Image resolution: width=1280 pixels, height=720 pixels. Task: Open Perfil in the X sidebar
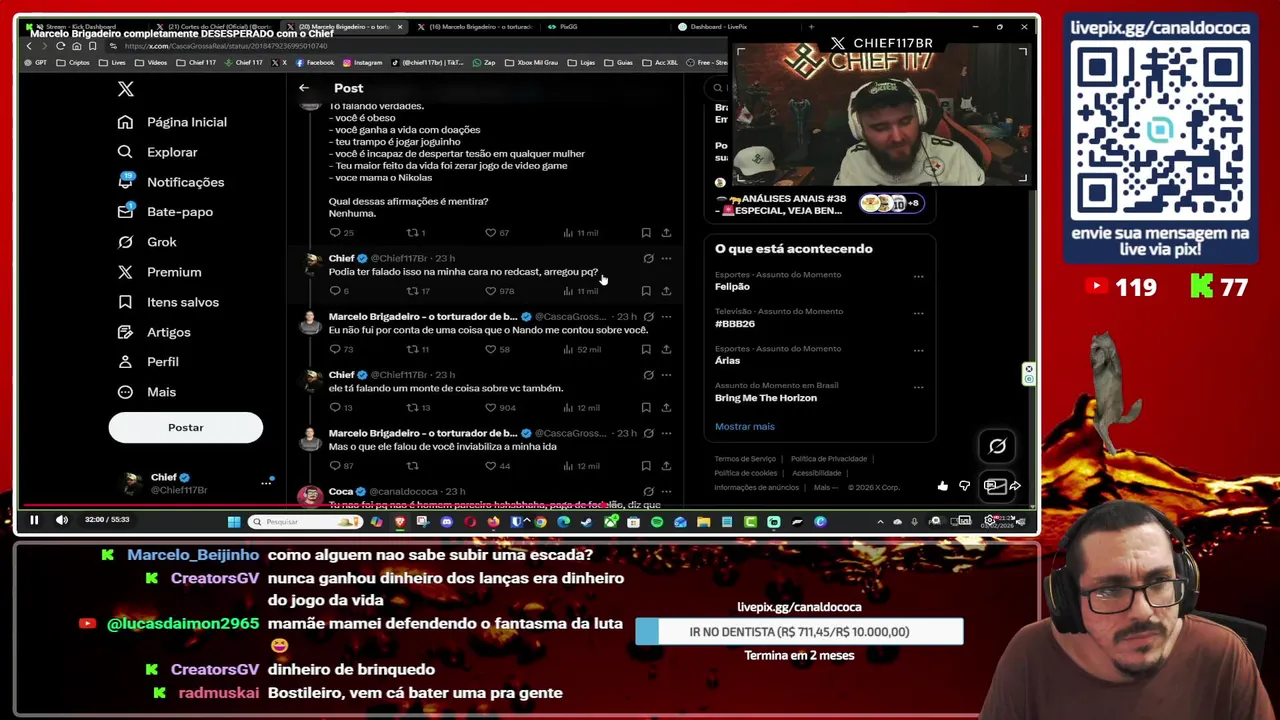point(148,362)
